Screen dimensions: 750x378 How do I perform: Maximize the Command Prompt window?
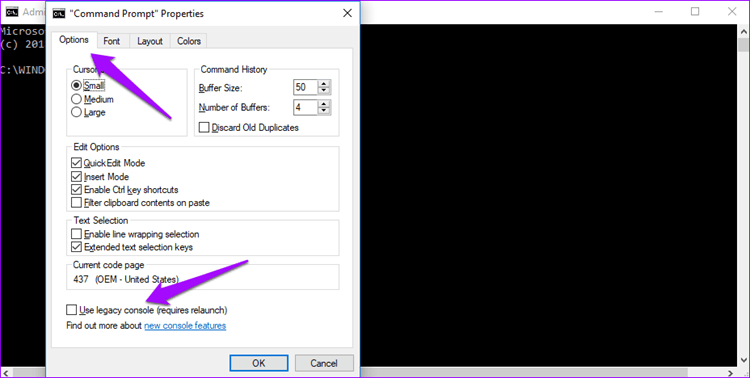695,11
